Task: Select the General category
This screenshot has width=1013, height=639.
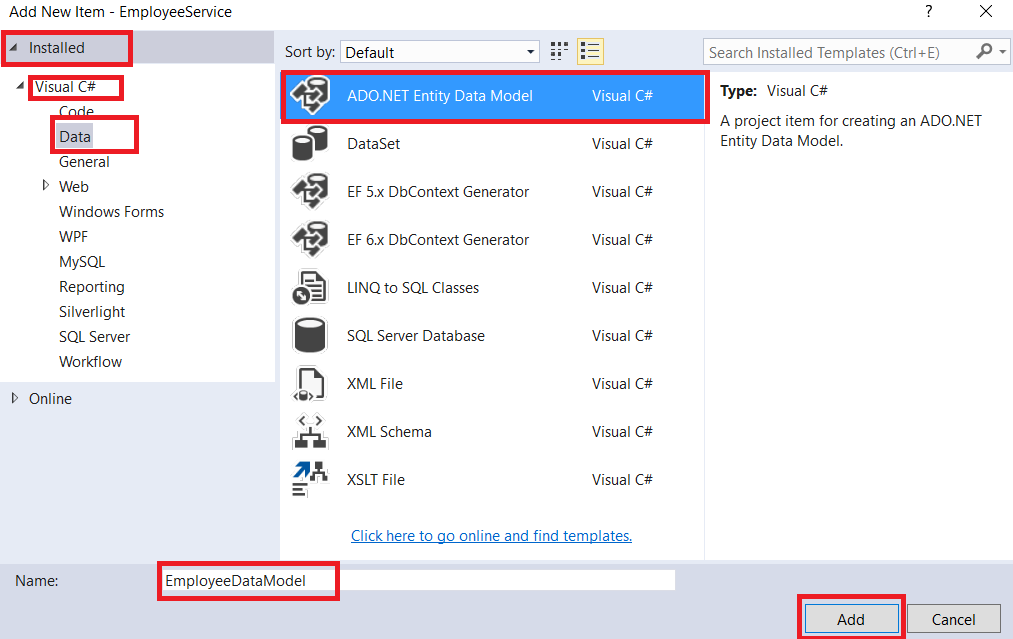Action: coord(84,162)
